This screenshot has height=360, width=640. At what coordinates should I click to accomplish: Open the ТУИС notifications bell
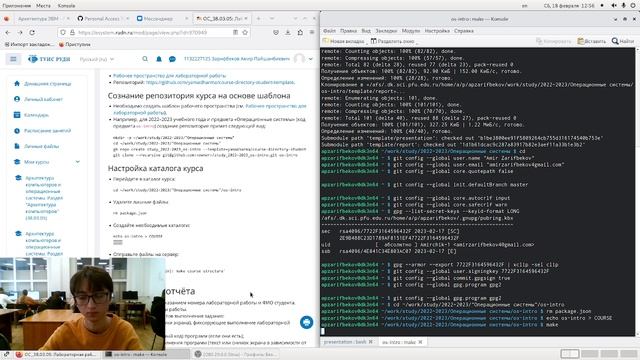click(159, 59)
